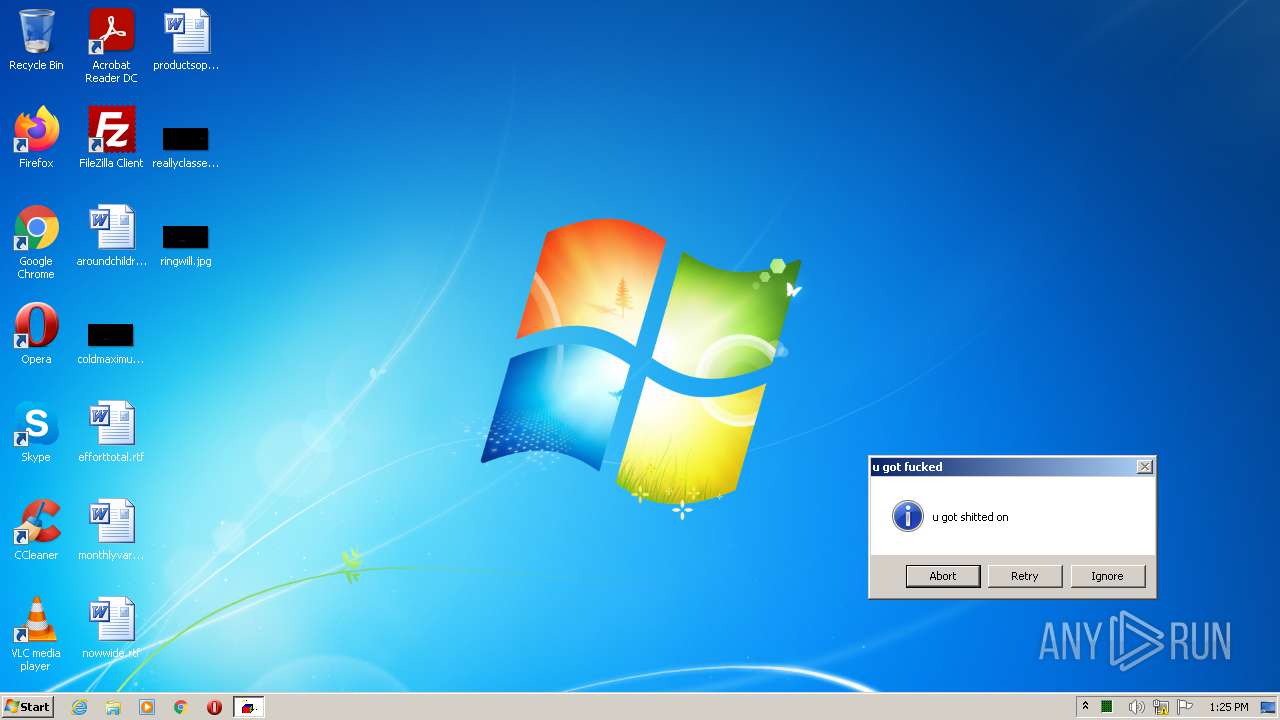Select the reallyclasse file icon
Image resolution: width=1280 pixels, height=720 pixels.
pyautogui.click(x=186, y=148)
